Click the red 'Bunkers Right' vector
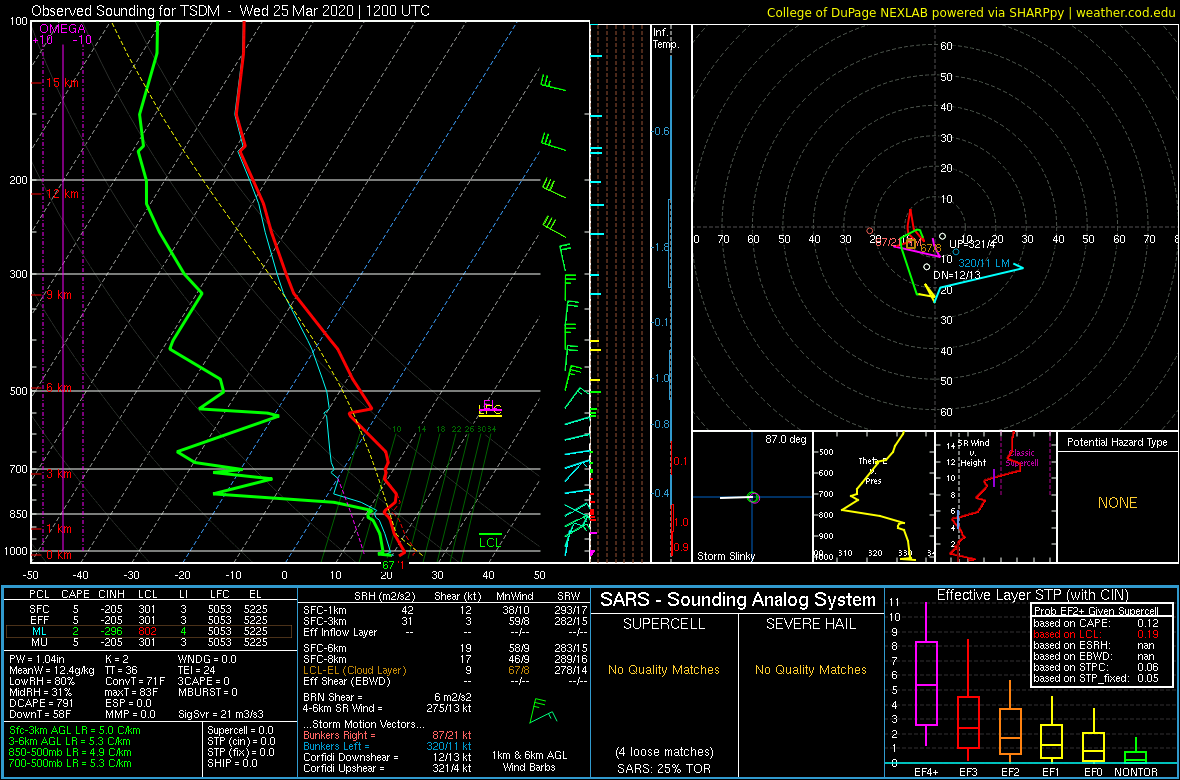Screen dimensions: 1180x780 point(387,736)
